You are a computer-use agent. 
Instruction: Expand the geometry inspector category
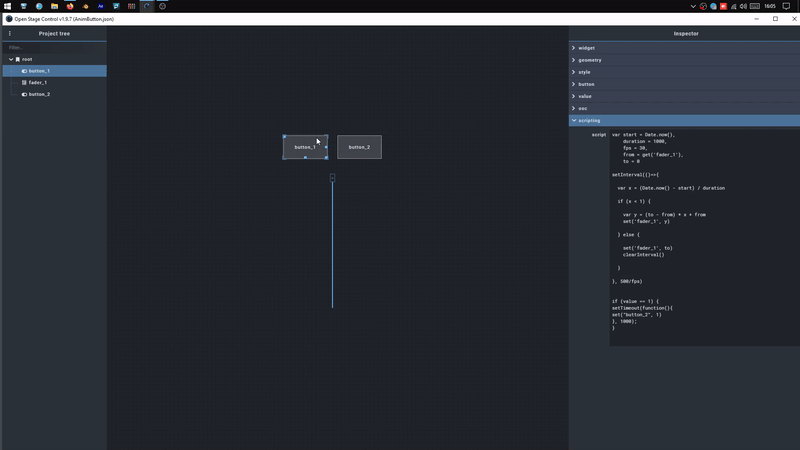pos(684,60)
